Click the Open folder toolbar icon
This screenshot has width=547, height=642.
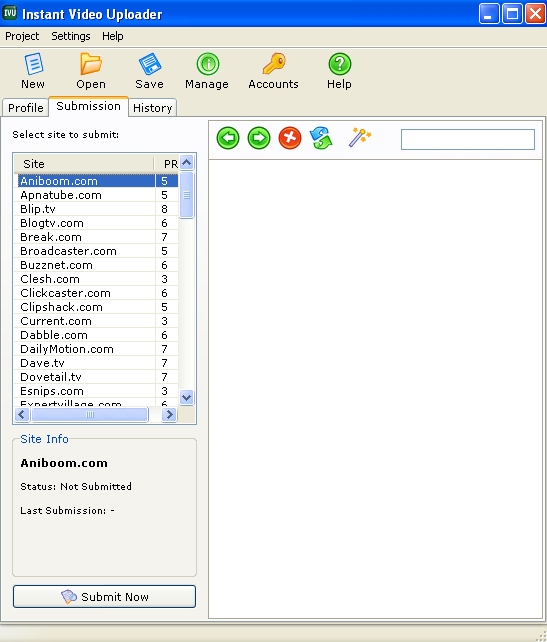90,64
